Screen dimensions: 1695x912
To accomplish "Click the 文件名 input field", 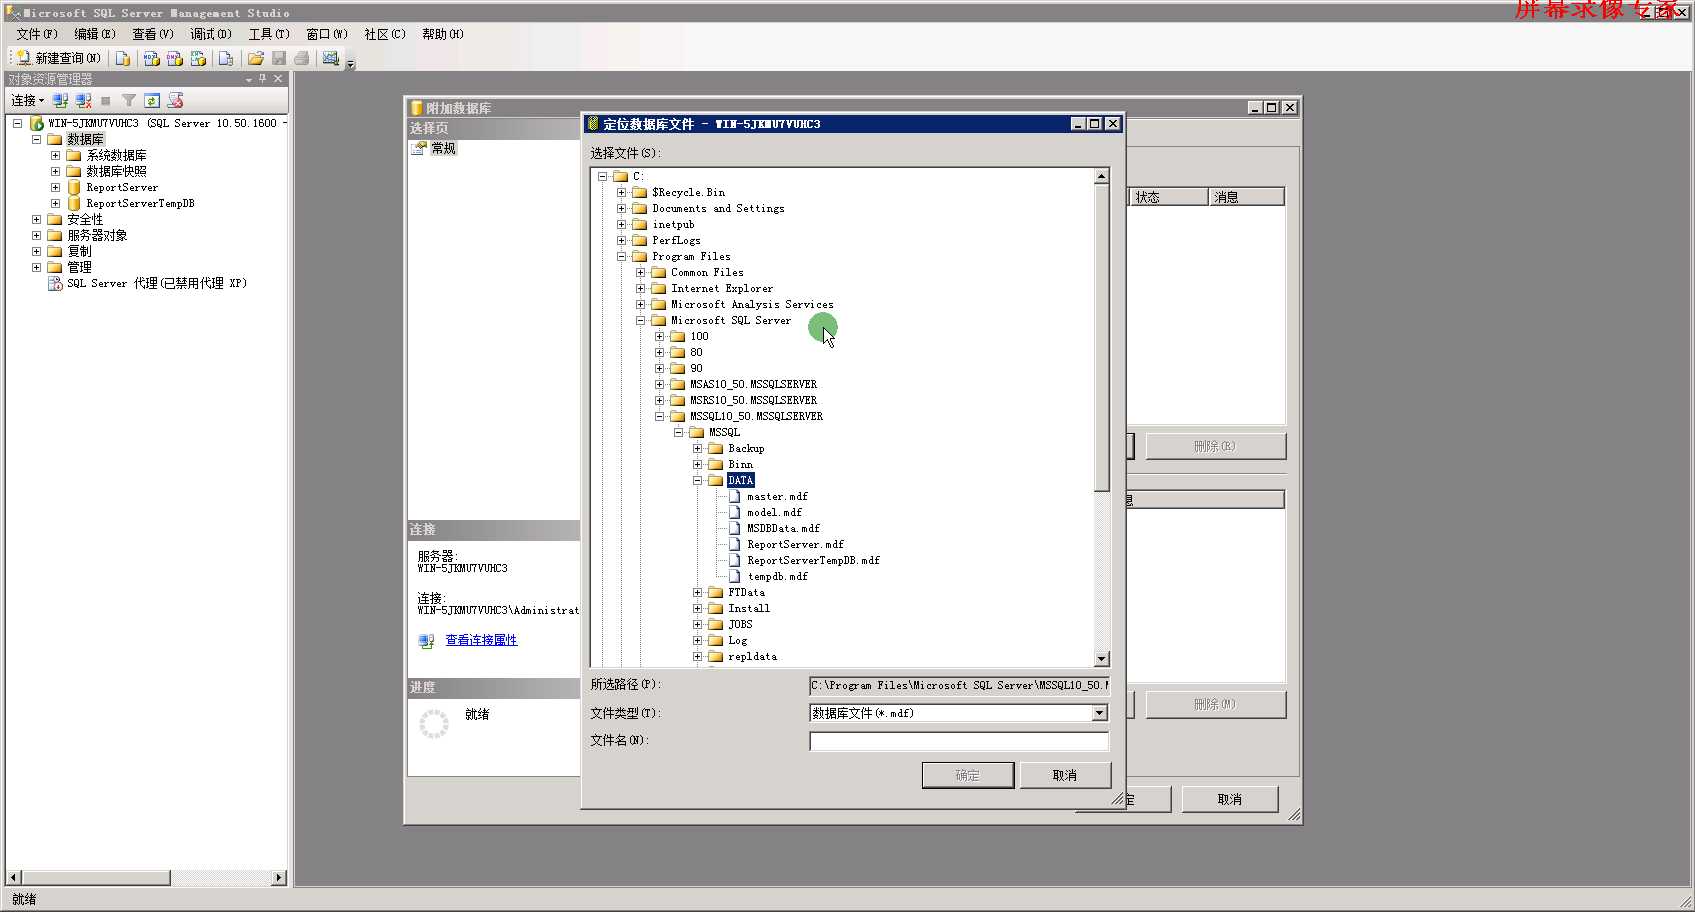I will (959, 741).
